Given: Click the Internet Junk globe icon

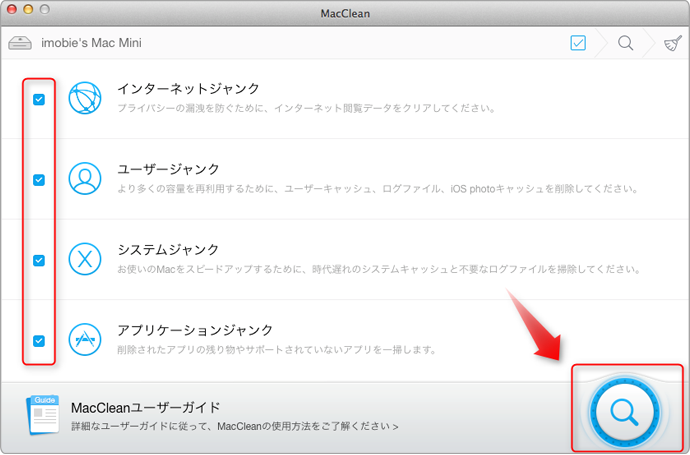Looking at the screenshot, I should click(85, 98).
